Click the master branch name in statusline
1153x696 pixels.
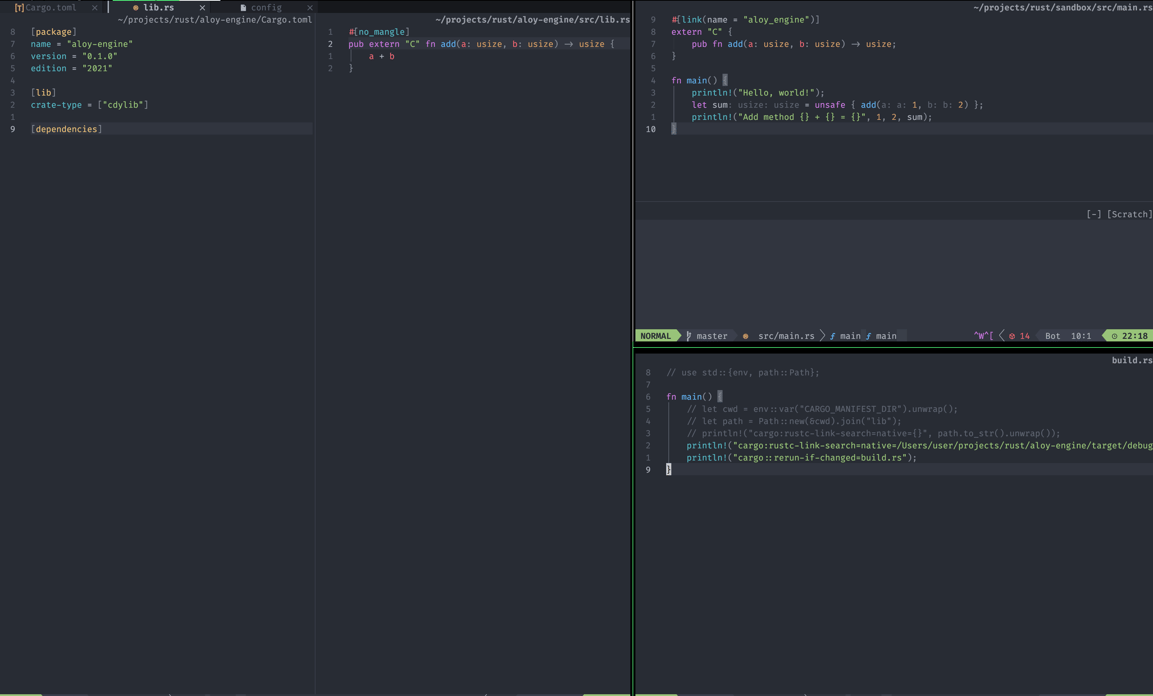pyautogui.click(x=712, y=336)
